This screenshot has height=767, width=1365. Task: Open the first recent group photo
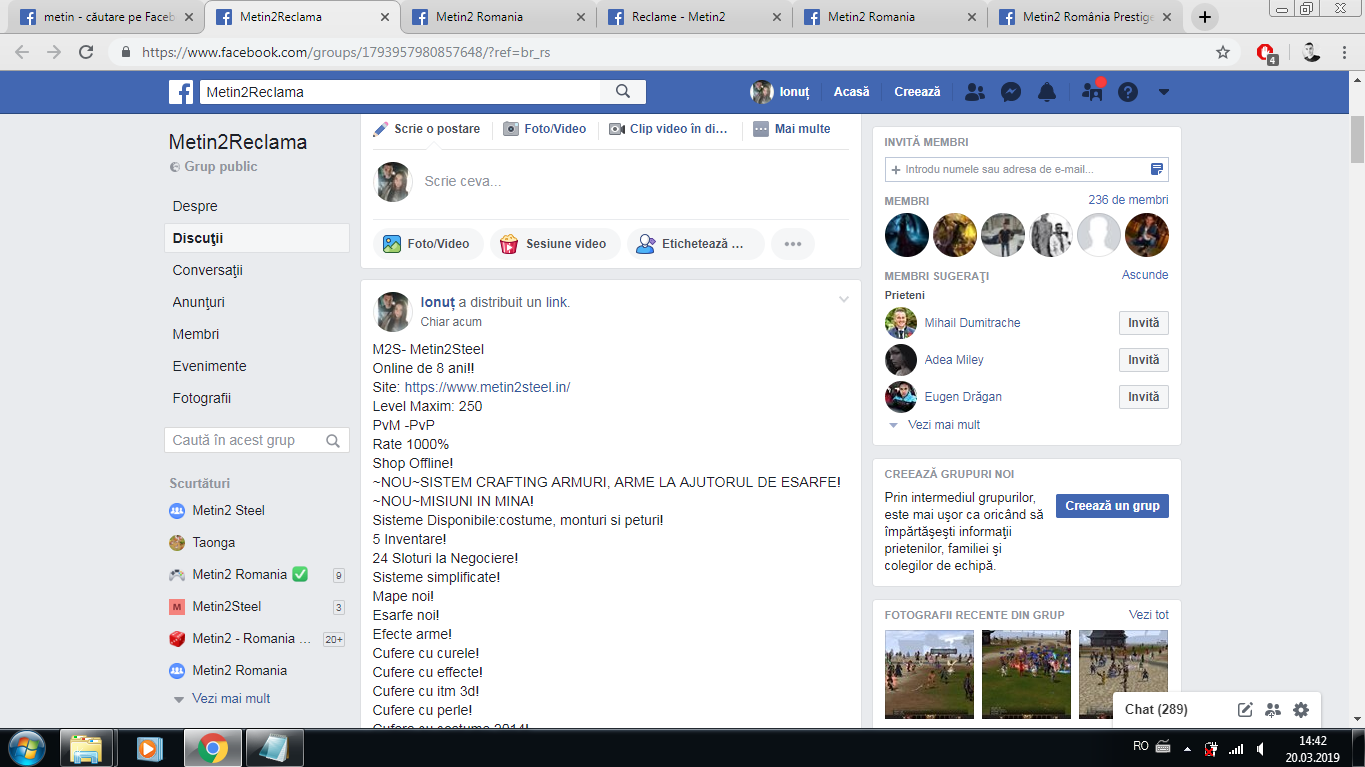click(x=929, y=674)
